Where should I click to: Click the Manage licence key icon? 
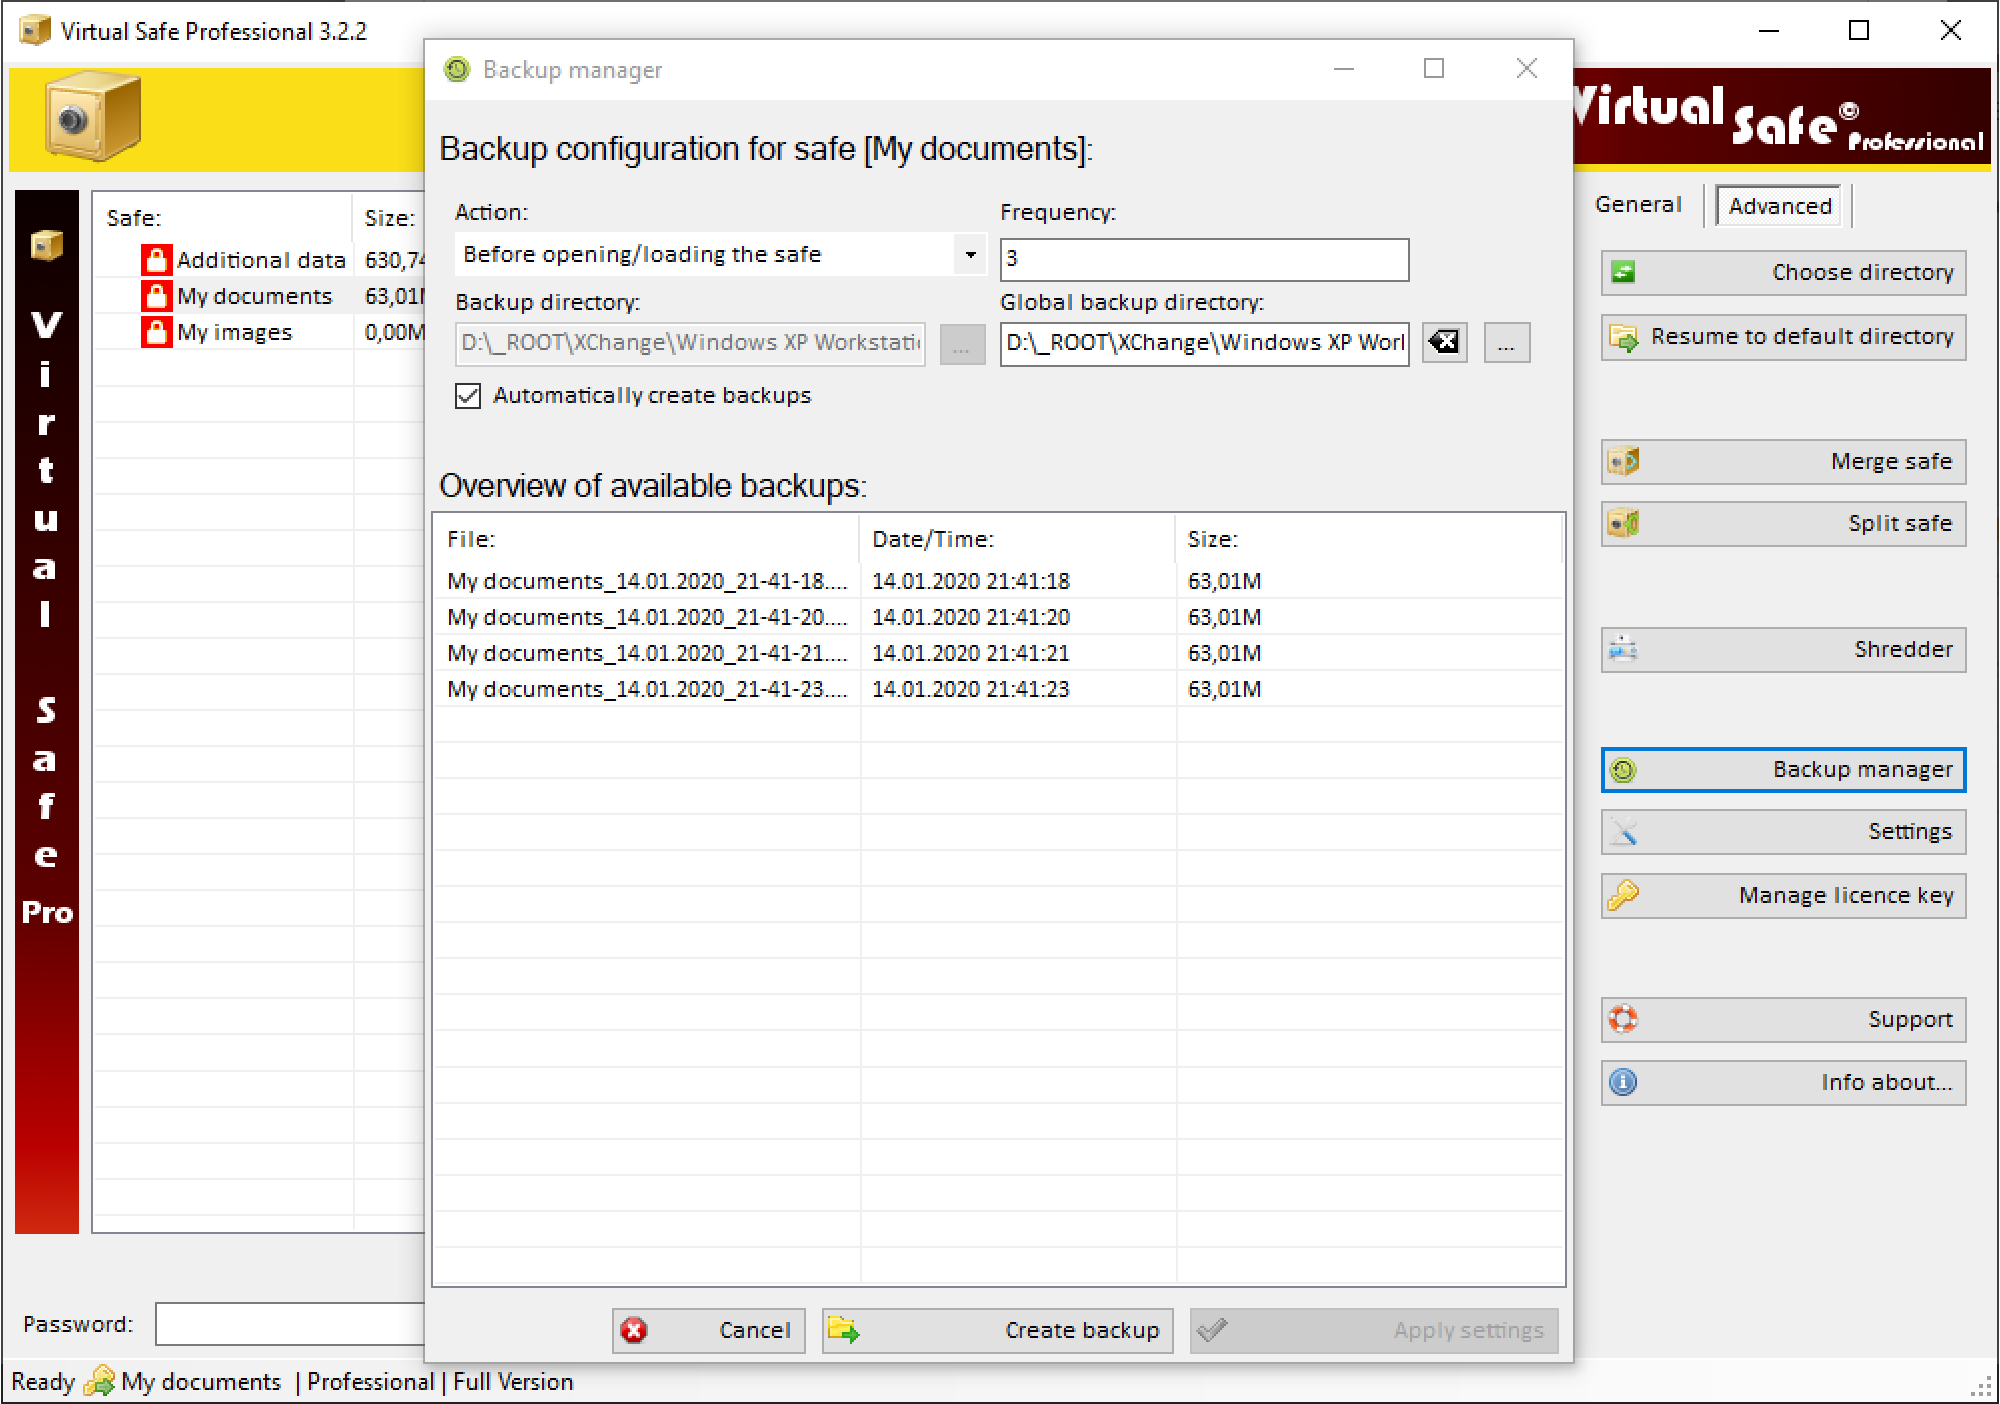(x=1623, y=895)
